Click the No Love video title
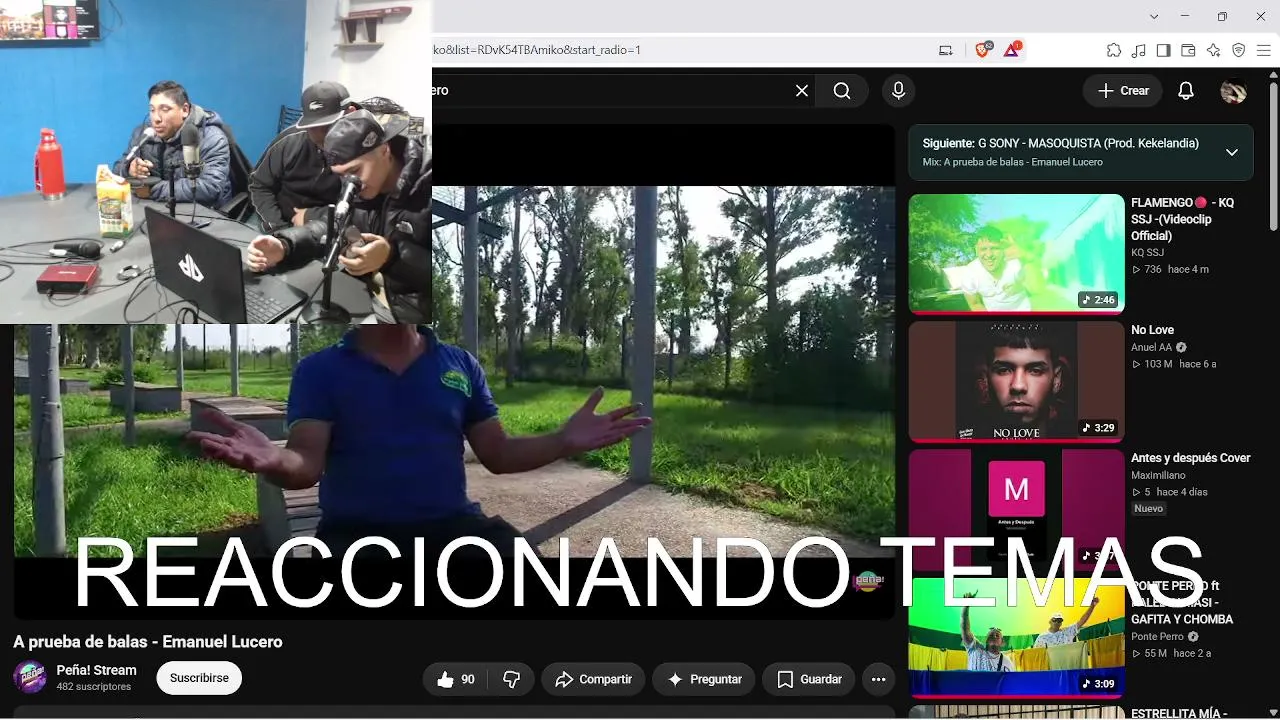Image resolution: width=1280 pixels, height=720 pixels. [1152, 330]
